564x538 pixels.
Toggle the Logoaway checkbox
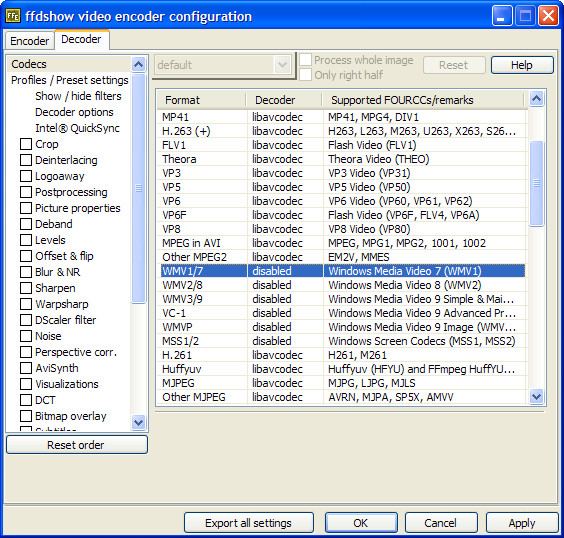pos(26,176)
